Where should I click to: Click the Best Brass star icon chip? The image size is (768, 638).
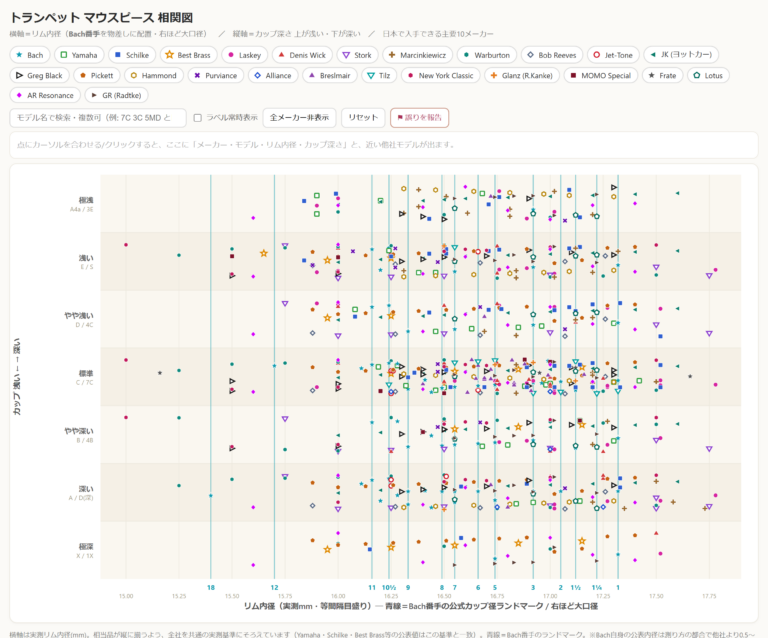point(189,55)
